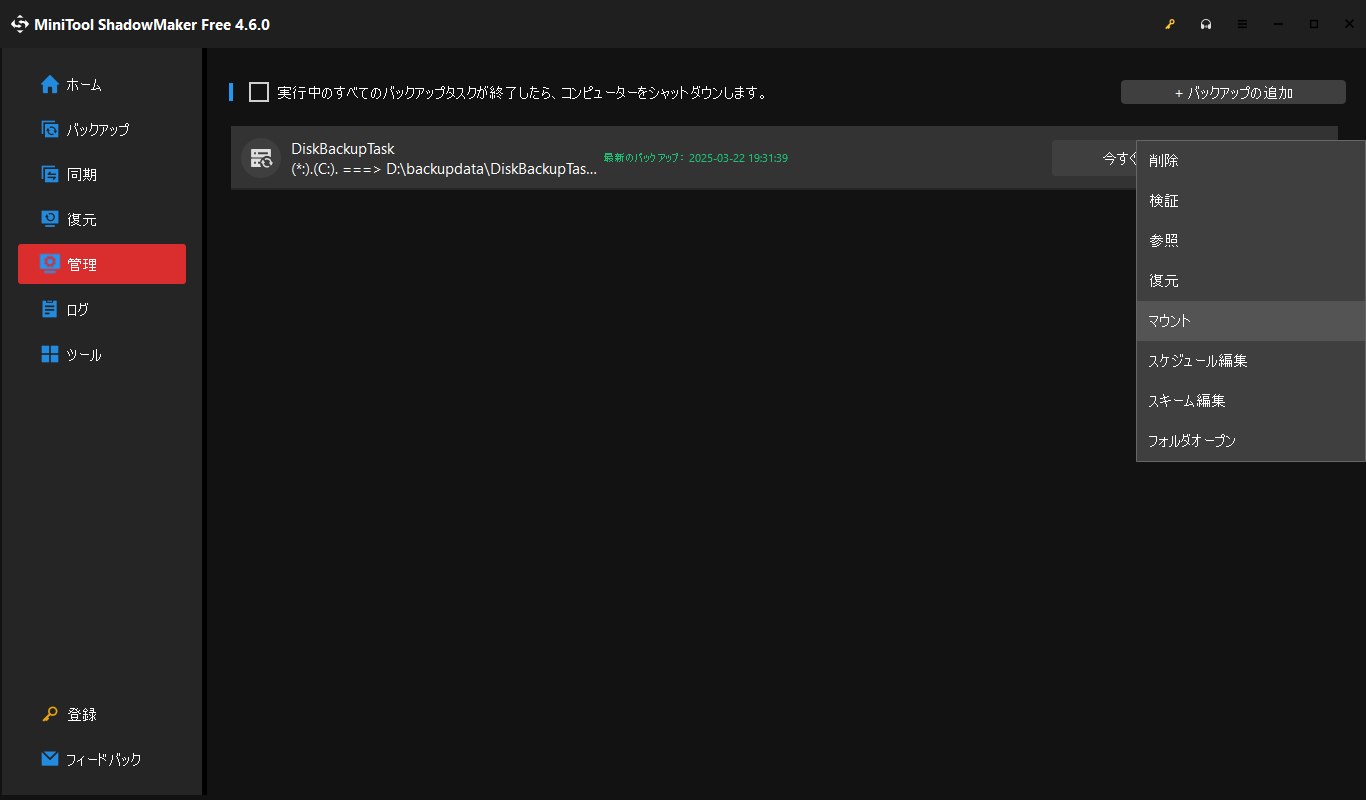
Task: Open ログ label in the sidebar
Action: [78, 310]
